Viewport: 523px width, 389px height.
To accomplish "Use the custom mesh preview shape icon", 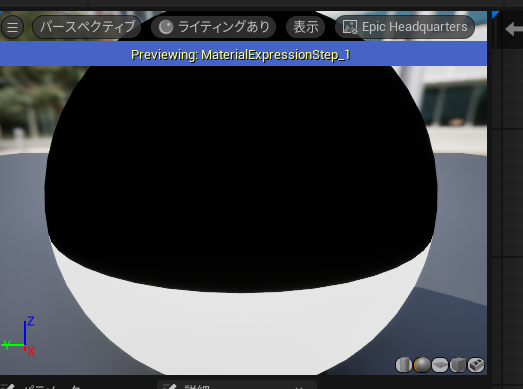I will [476, 365].
